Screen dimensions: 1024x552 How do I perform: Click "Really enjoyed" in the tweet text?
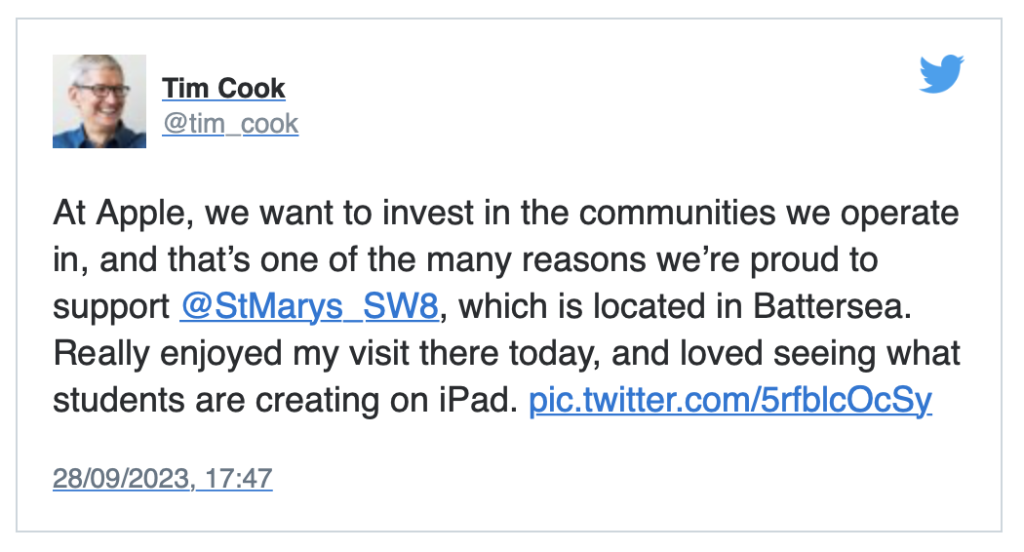(x=167, y=355)
